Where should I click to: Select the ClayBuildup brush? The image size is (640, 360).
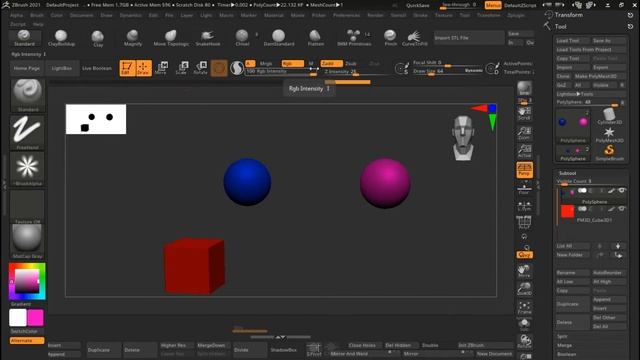click(61, 38)
